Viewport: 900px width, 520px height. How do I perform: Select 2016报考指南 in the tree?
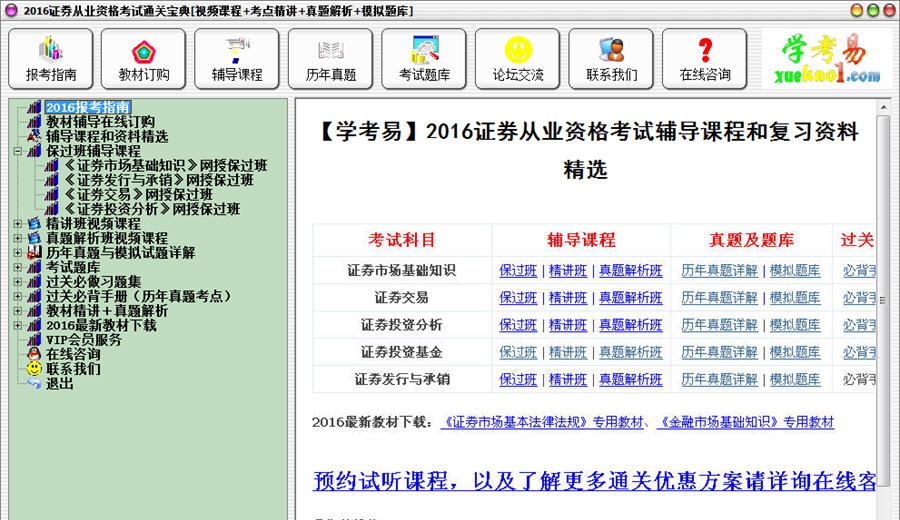pyautogui.click(x=88, y=107)
